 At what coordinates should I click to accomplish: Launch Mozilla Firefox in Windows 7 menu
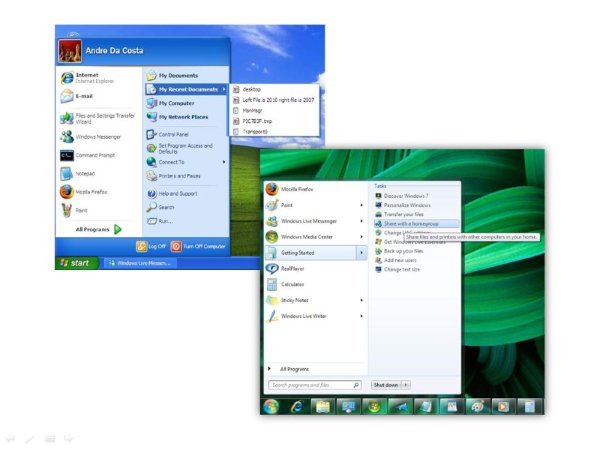289,189
